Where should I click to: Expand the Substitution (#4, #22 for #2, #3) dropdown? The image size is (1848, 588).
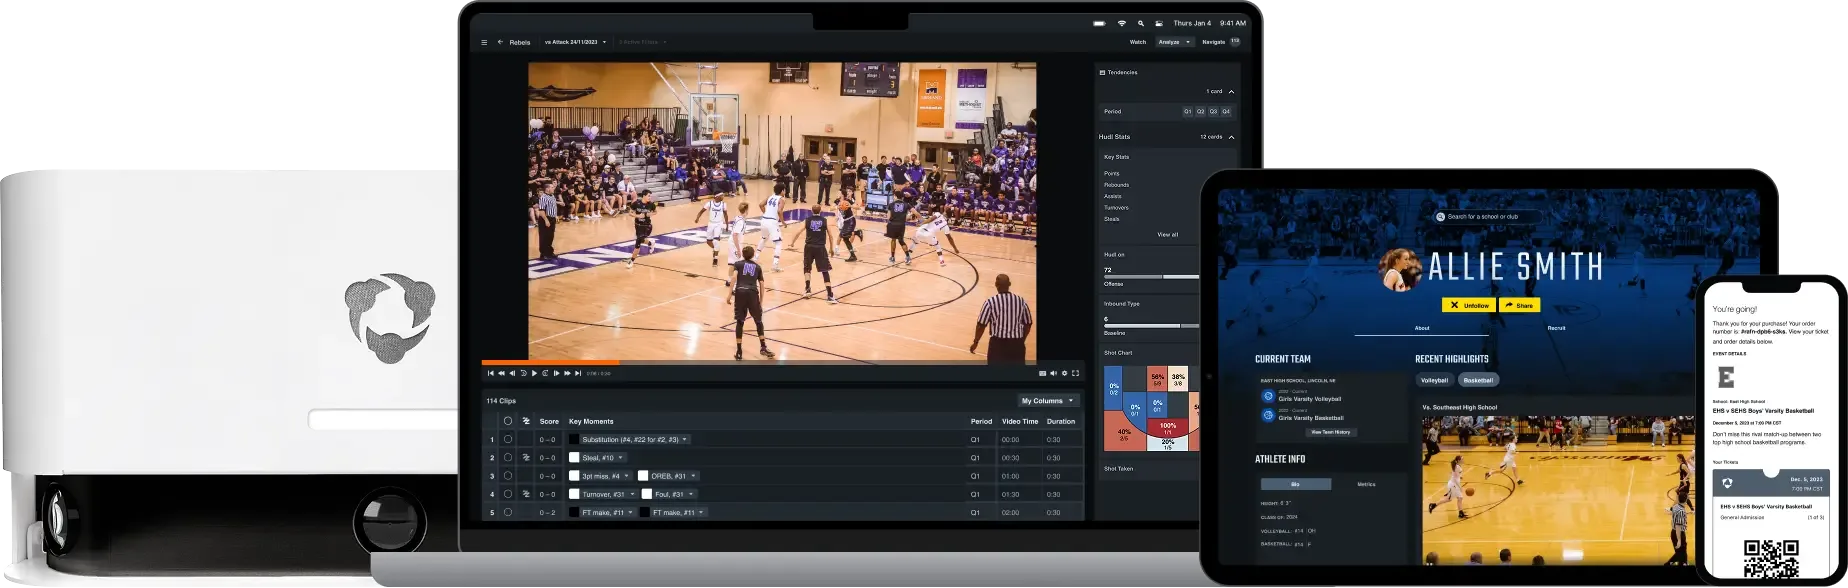[685, 439]
